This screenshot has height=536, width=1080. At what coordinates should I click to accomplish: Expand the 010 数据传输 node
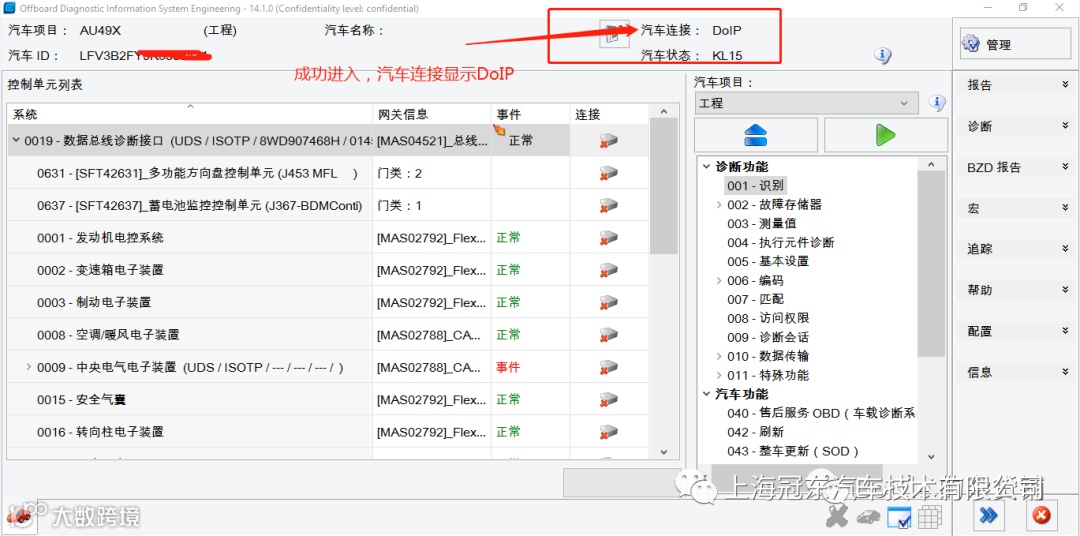pos(719,356)
